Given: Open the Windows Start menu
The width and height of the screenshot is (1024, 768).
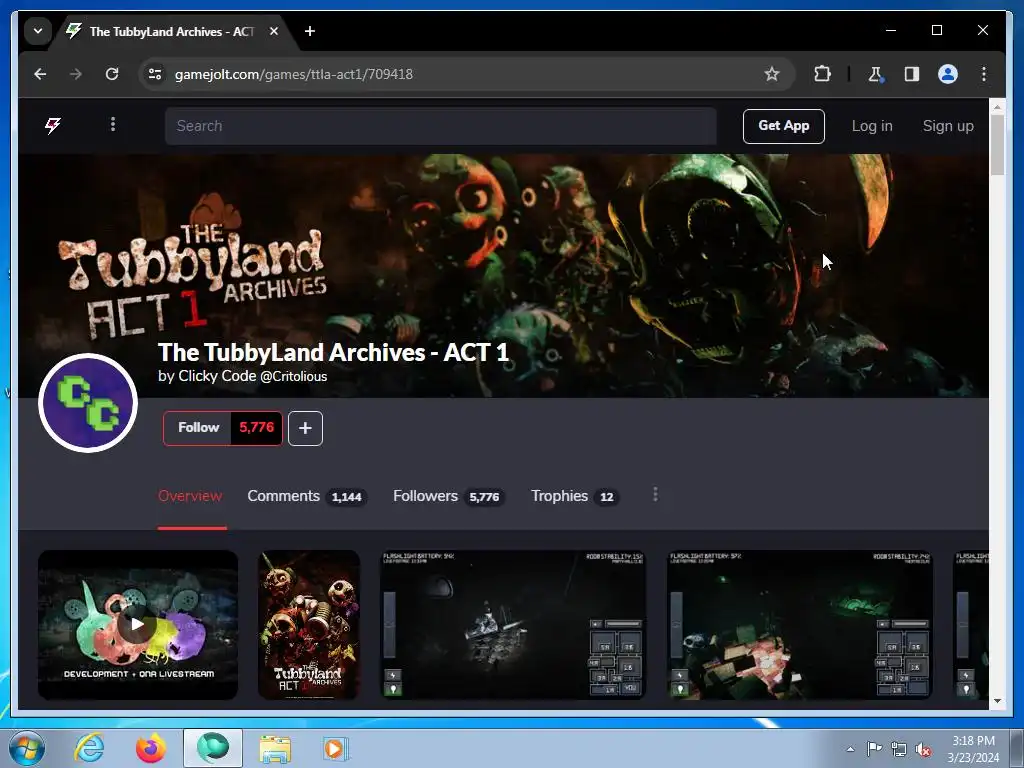Looking at the screenshot, I should click(x=26, y=748).
